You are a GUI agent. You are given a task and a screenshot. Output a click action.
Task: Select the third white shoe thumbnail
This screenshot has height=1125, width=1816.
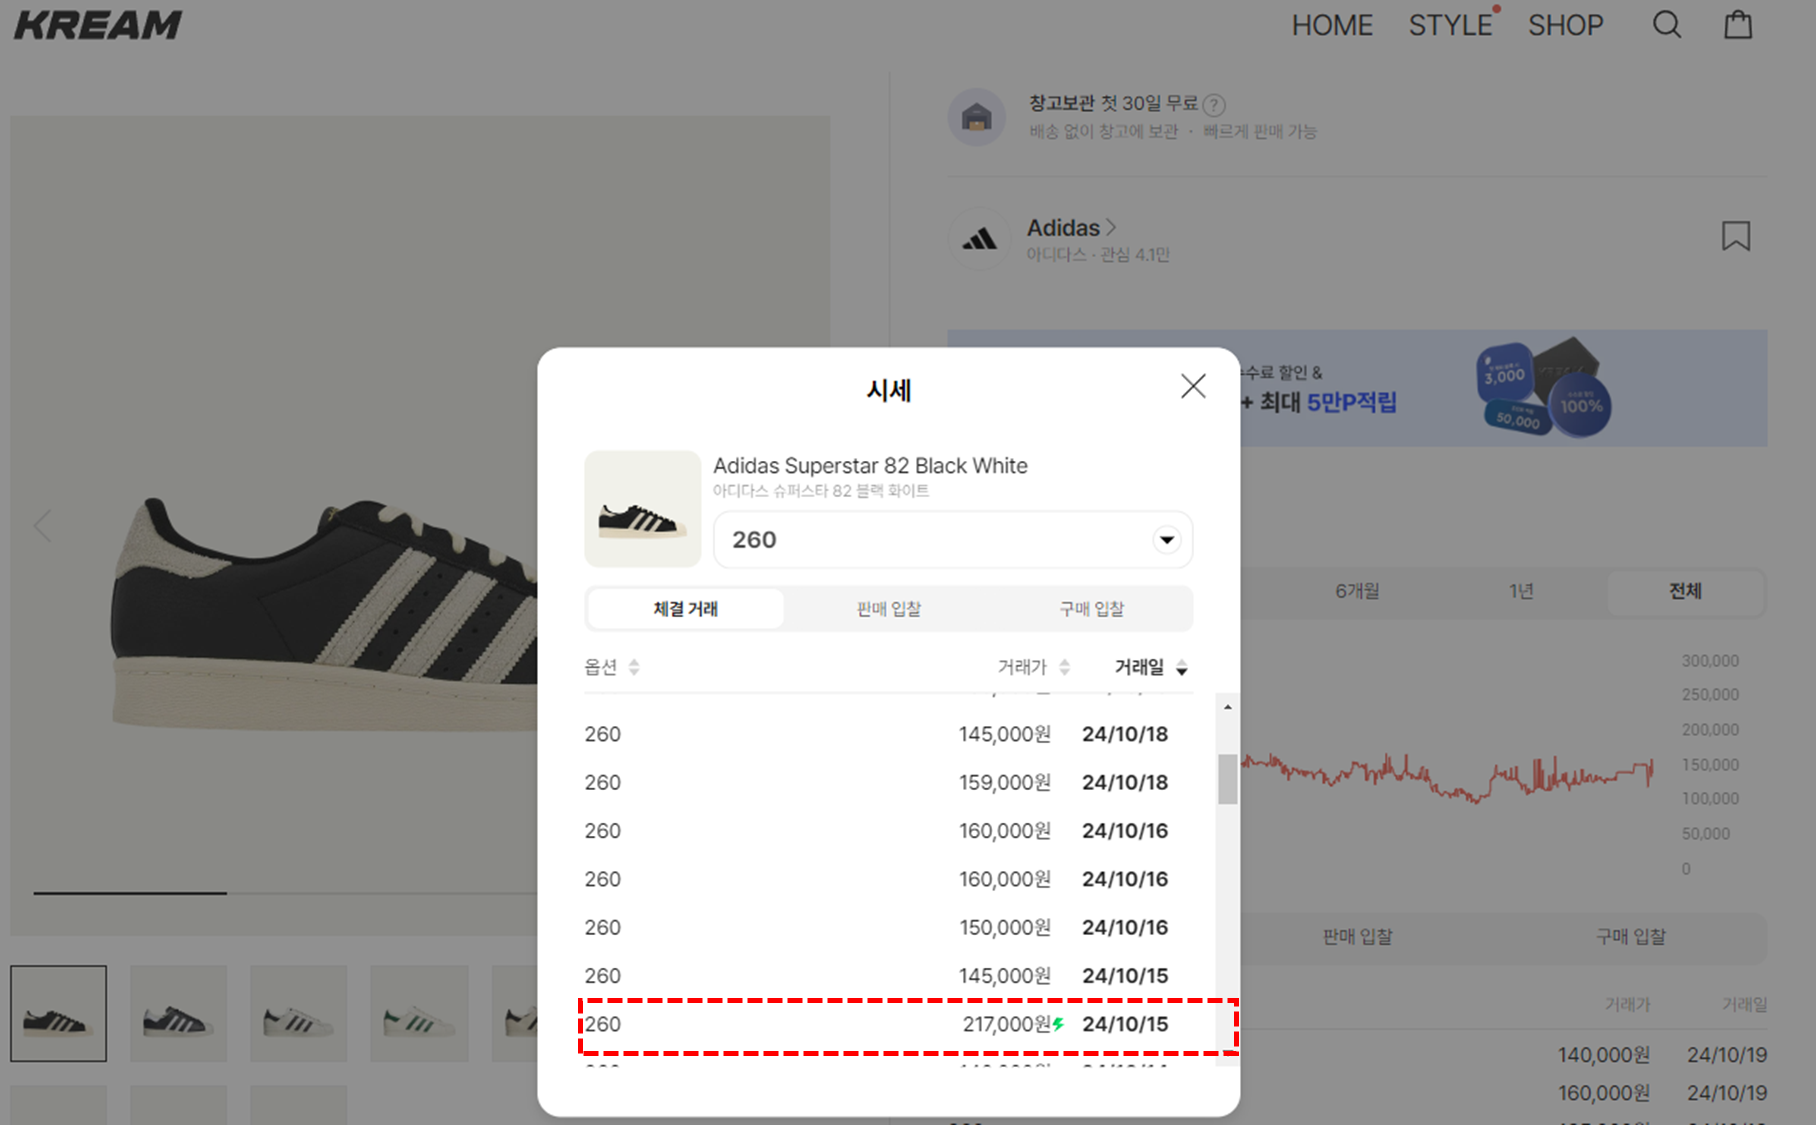coord(299,1013)
